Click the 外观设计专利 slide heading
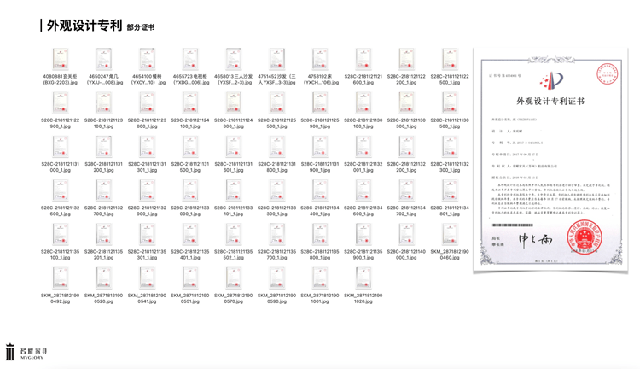 coord(84,26)
